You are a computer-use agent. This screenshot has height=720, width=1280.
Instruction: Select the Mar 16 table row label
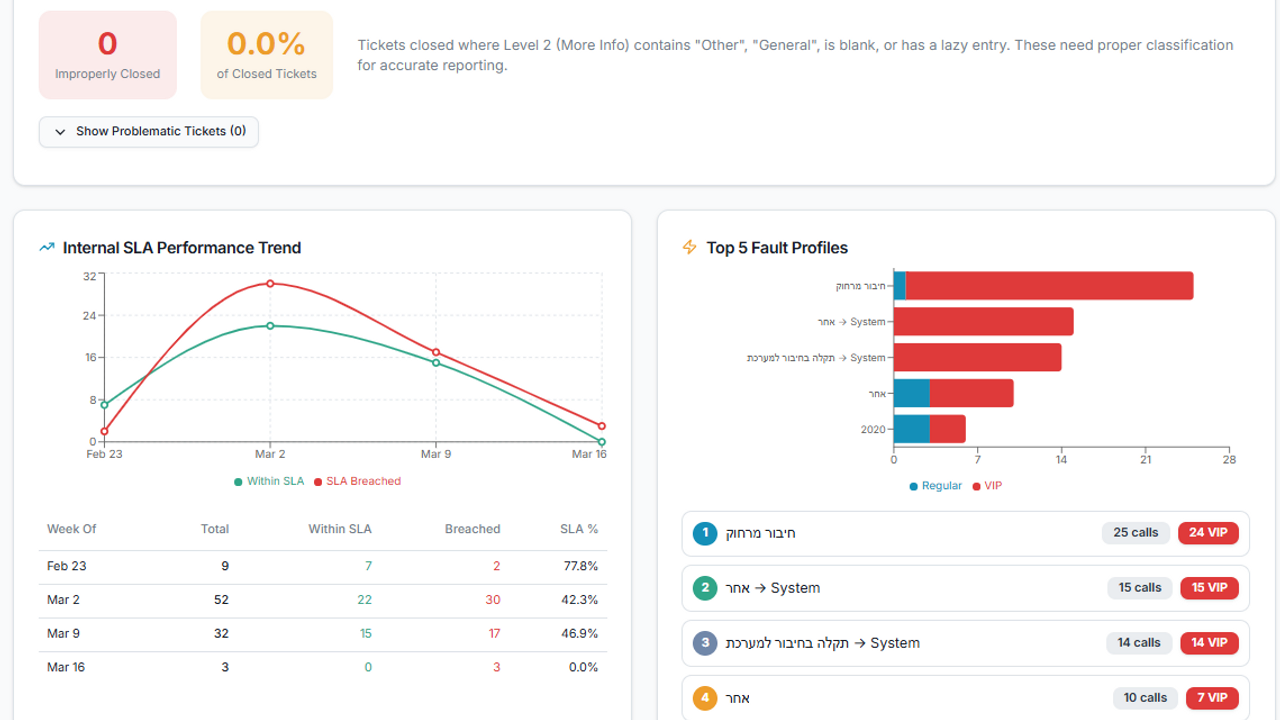[66, 667]
